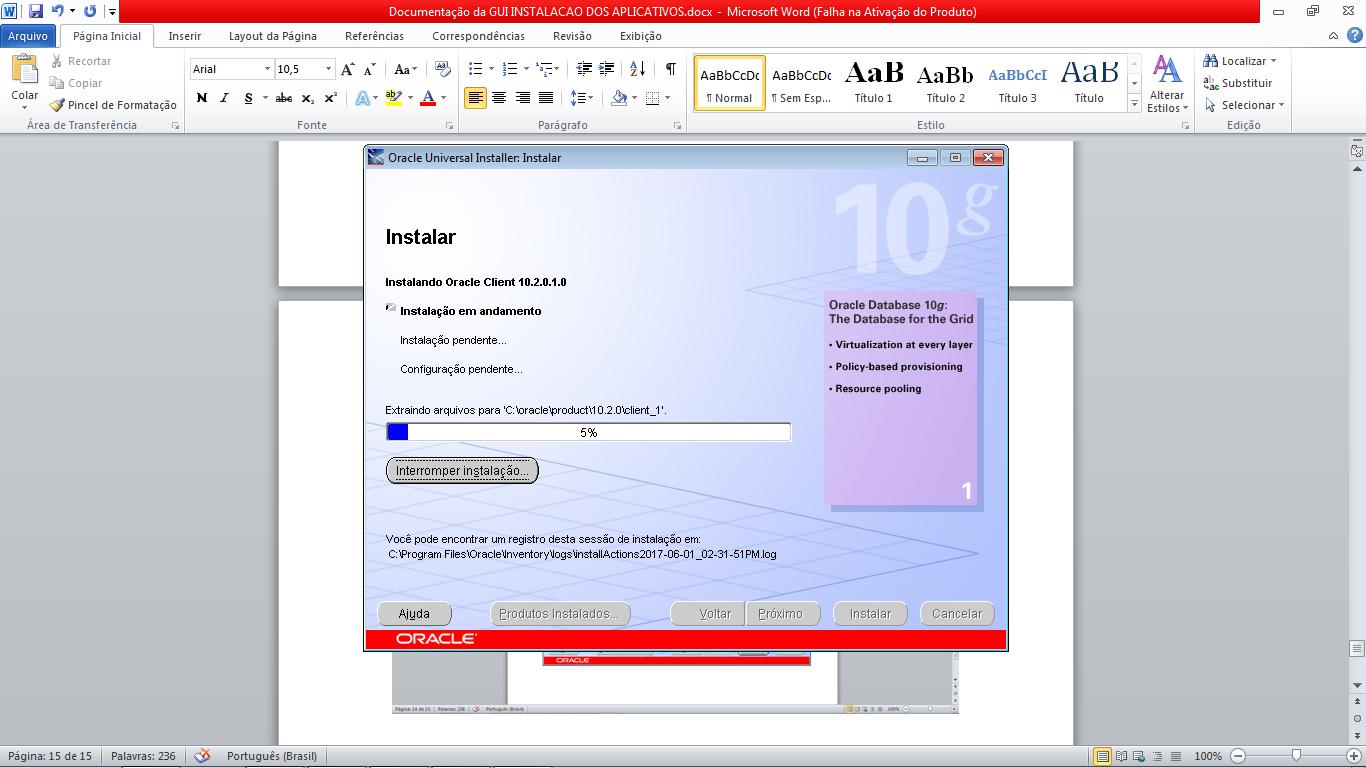Screen dimensions: 1366x768
Task: Open the Inserir ribbon tab
Action: click(x=185, y=36)
